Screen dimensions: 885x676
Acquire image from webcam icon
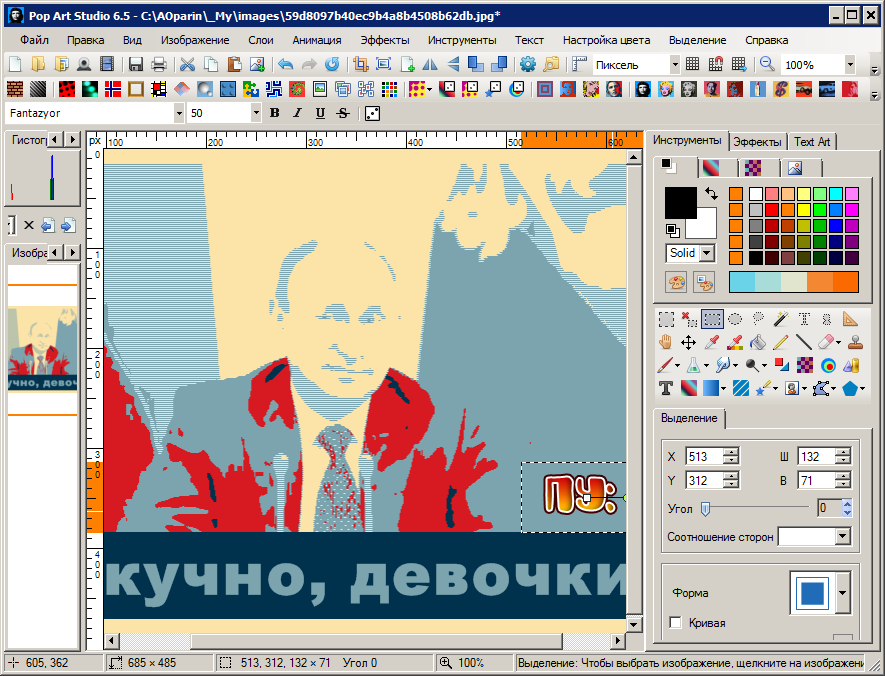pyautogui.click(x=84, y=64)
